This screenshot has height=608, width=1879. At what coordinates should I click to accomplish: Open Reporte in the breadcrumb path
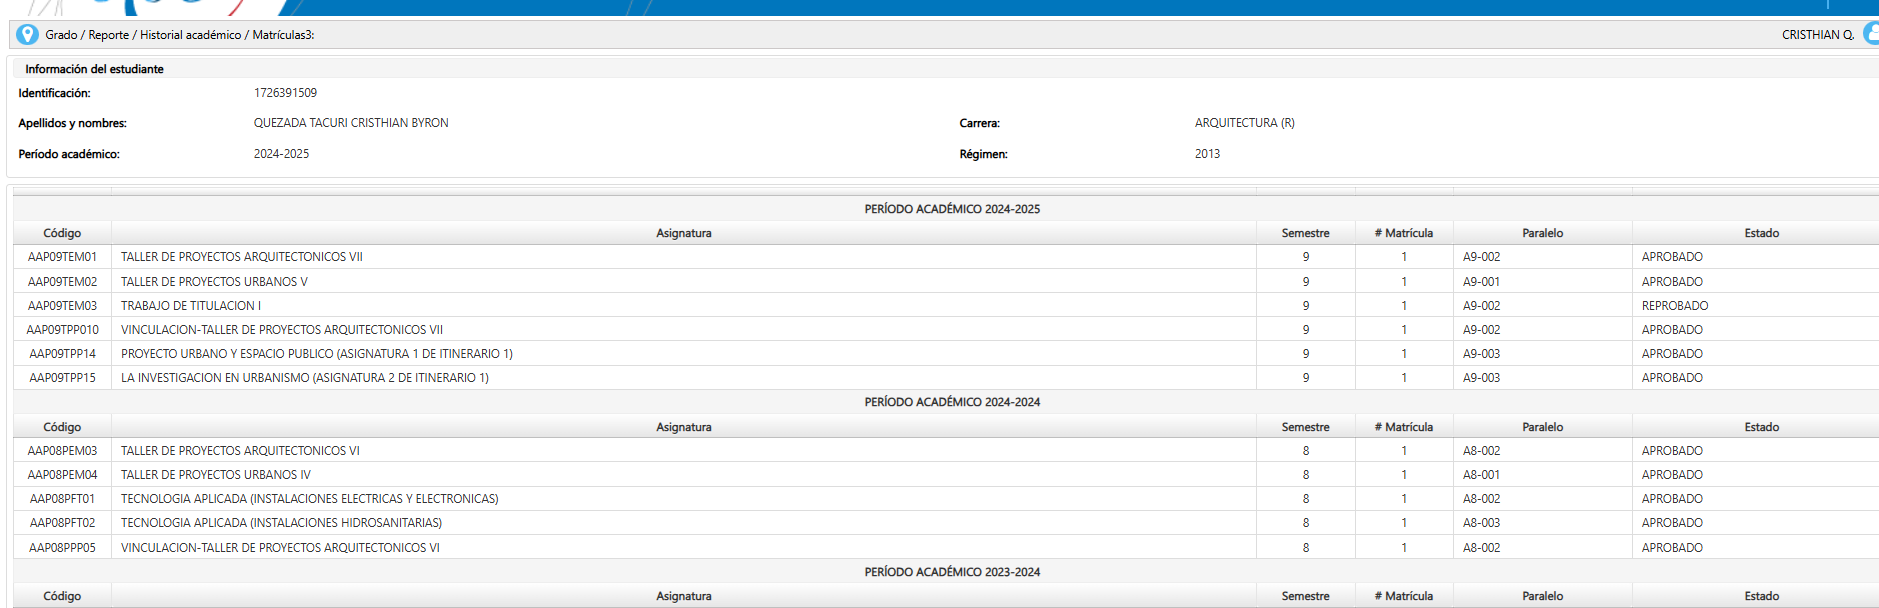108,35
